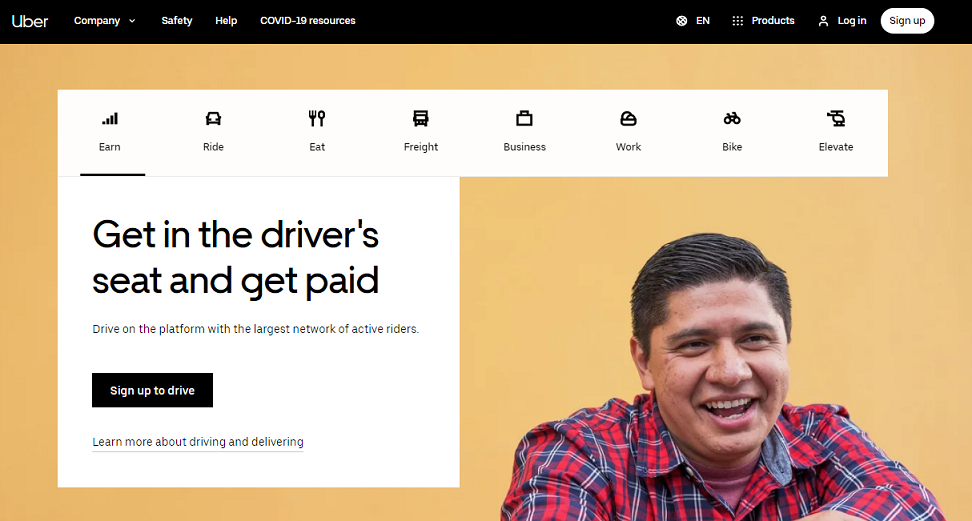The width and height of the screenshot is (972, 521).
Task: Switch to the Business tab label
Action: 524,147
